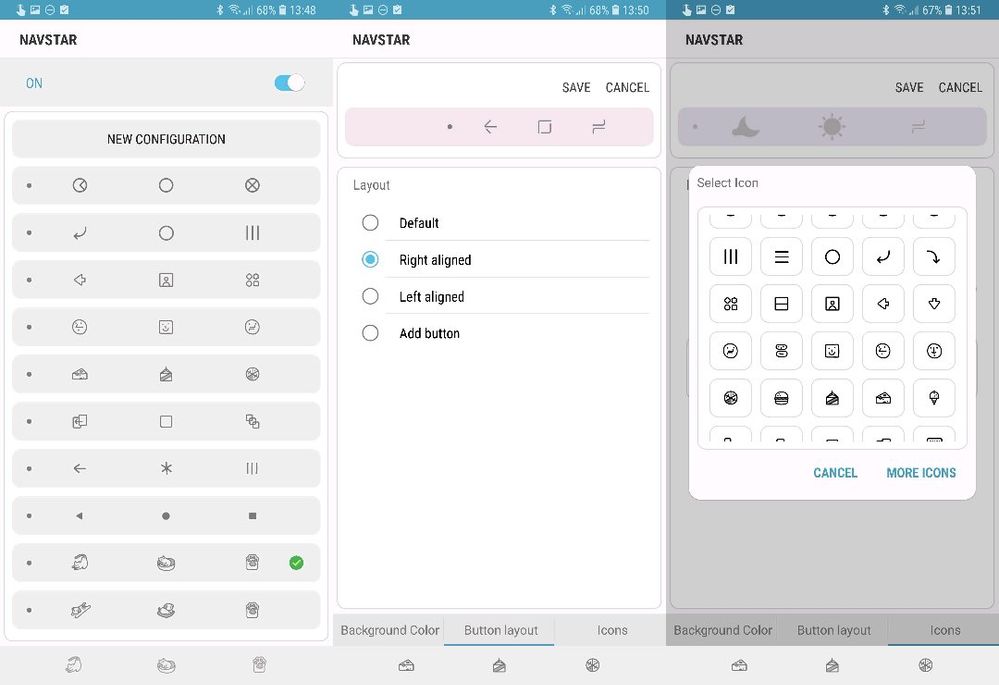Tap pizza icon in Button layout screen navigation bar

(593, 665)
